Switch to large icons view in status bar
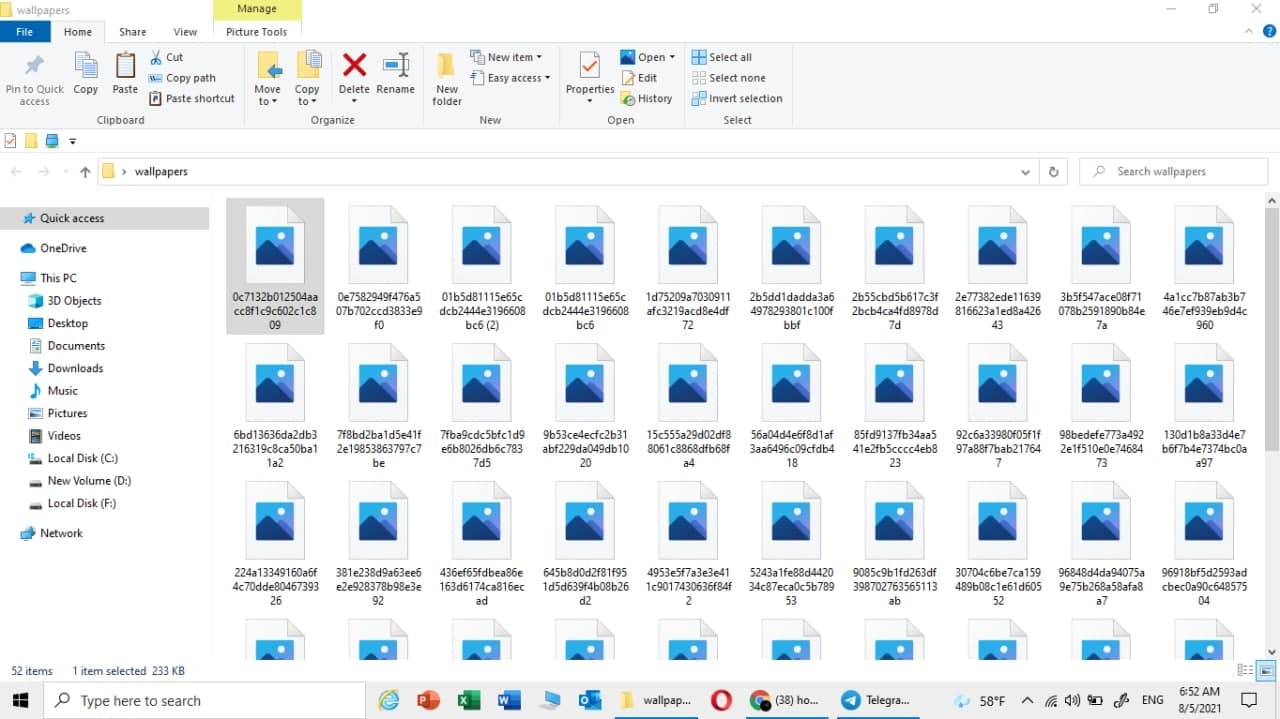Viewport: 1280px width, 719px height. coord(1266,671)
